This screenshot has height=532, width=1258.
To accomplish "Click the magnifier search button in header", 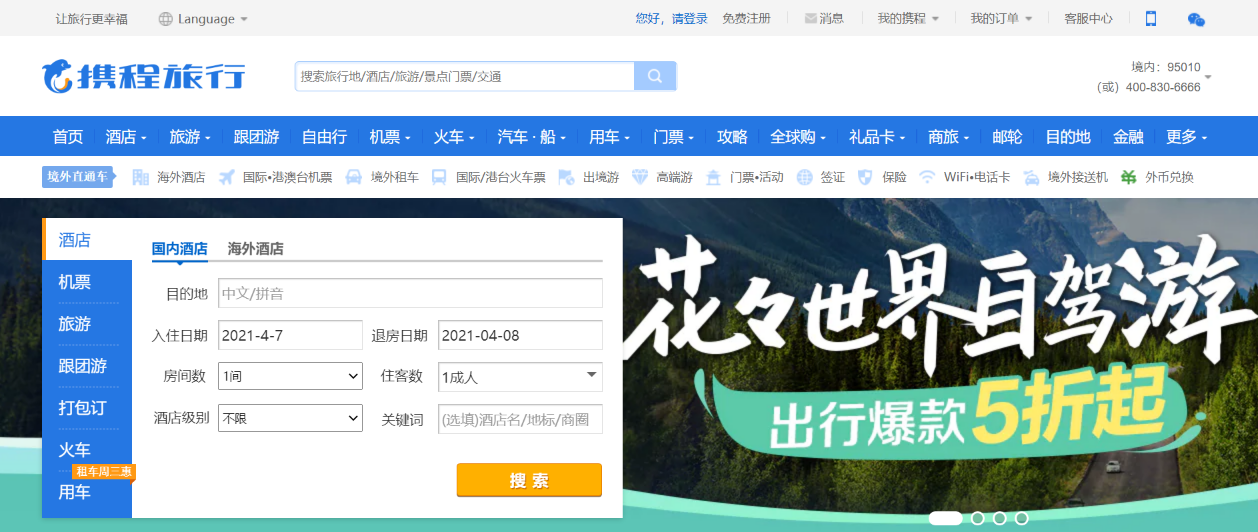I will [655, 76].
